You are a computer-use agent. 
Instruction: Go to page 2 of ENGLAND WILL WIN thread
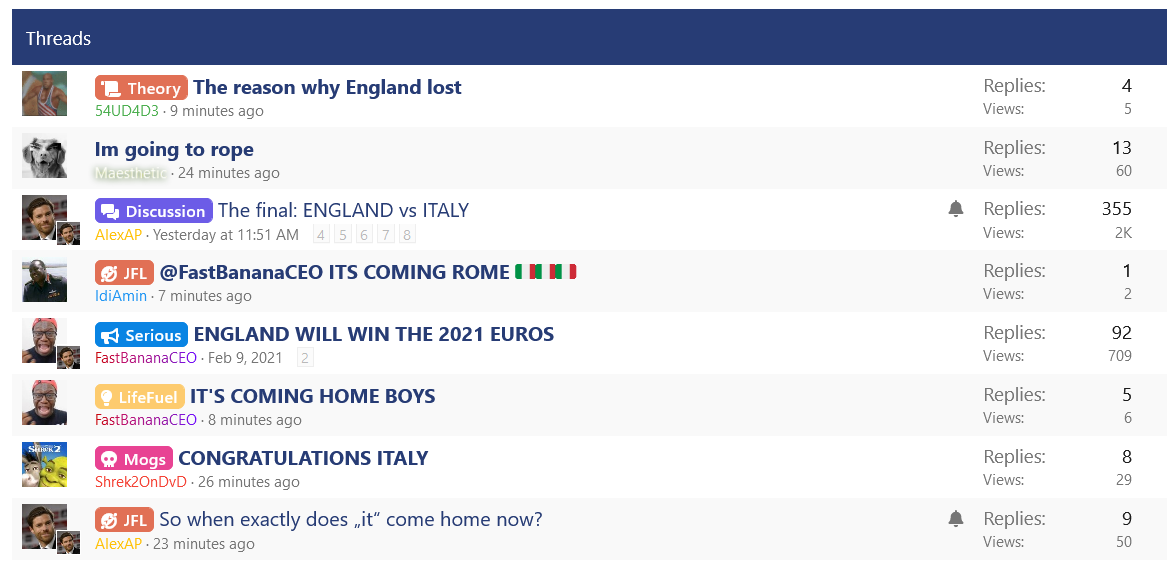(305, 358)
